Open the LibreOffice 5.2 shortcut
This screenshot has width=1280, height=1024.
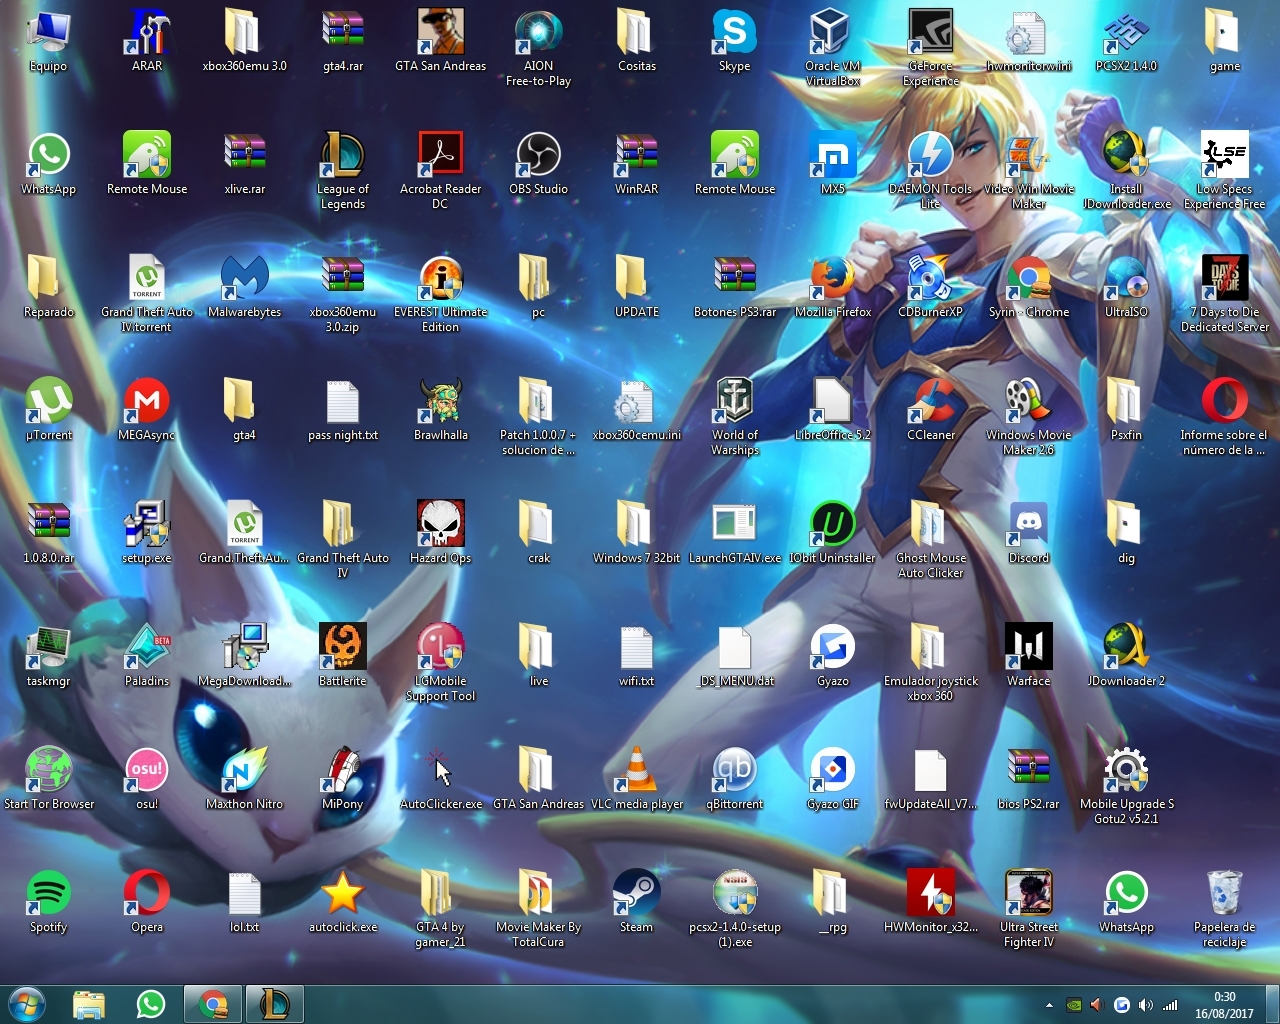832,400
